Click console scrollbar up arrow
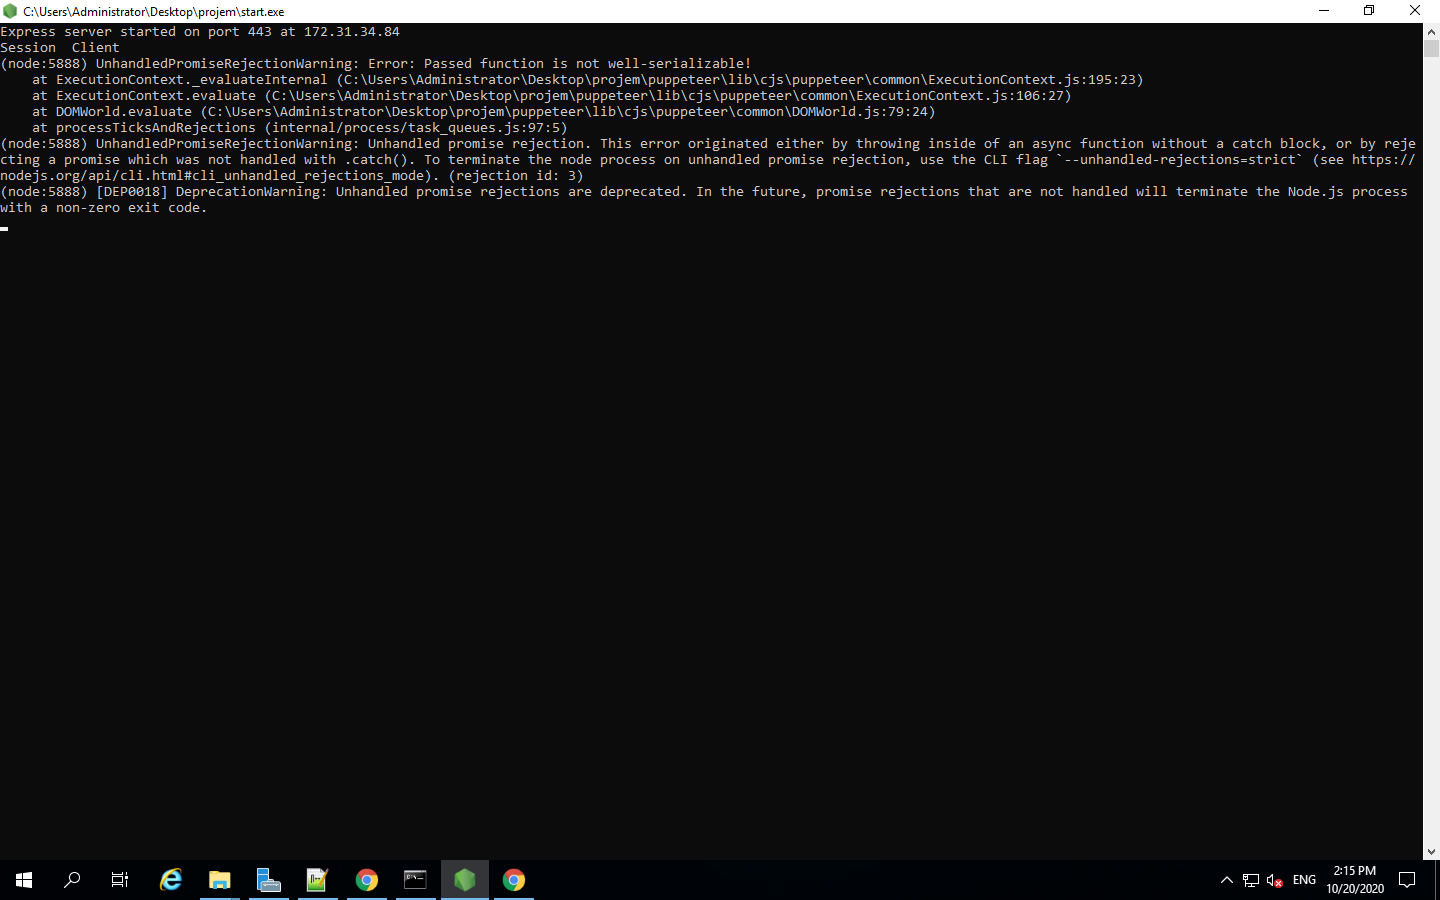The width and height of the screenshot is (1440, 900). click(1431, 31)
